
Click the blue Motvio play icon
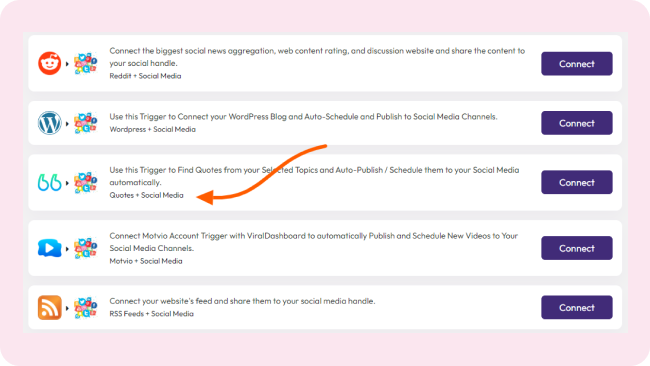(x=50, y=248)
